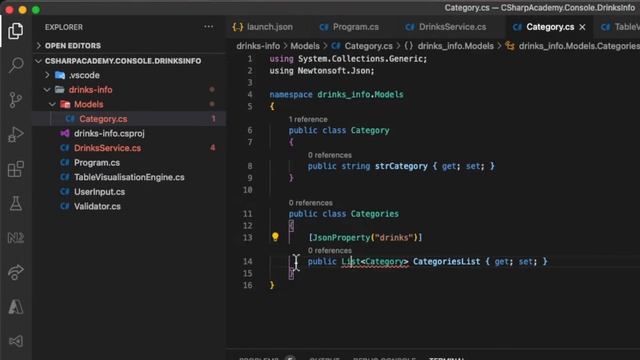Click the strCategory property name on line 8
This screenshot has height=360, width=640.
[x=401, y=166]
